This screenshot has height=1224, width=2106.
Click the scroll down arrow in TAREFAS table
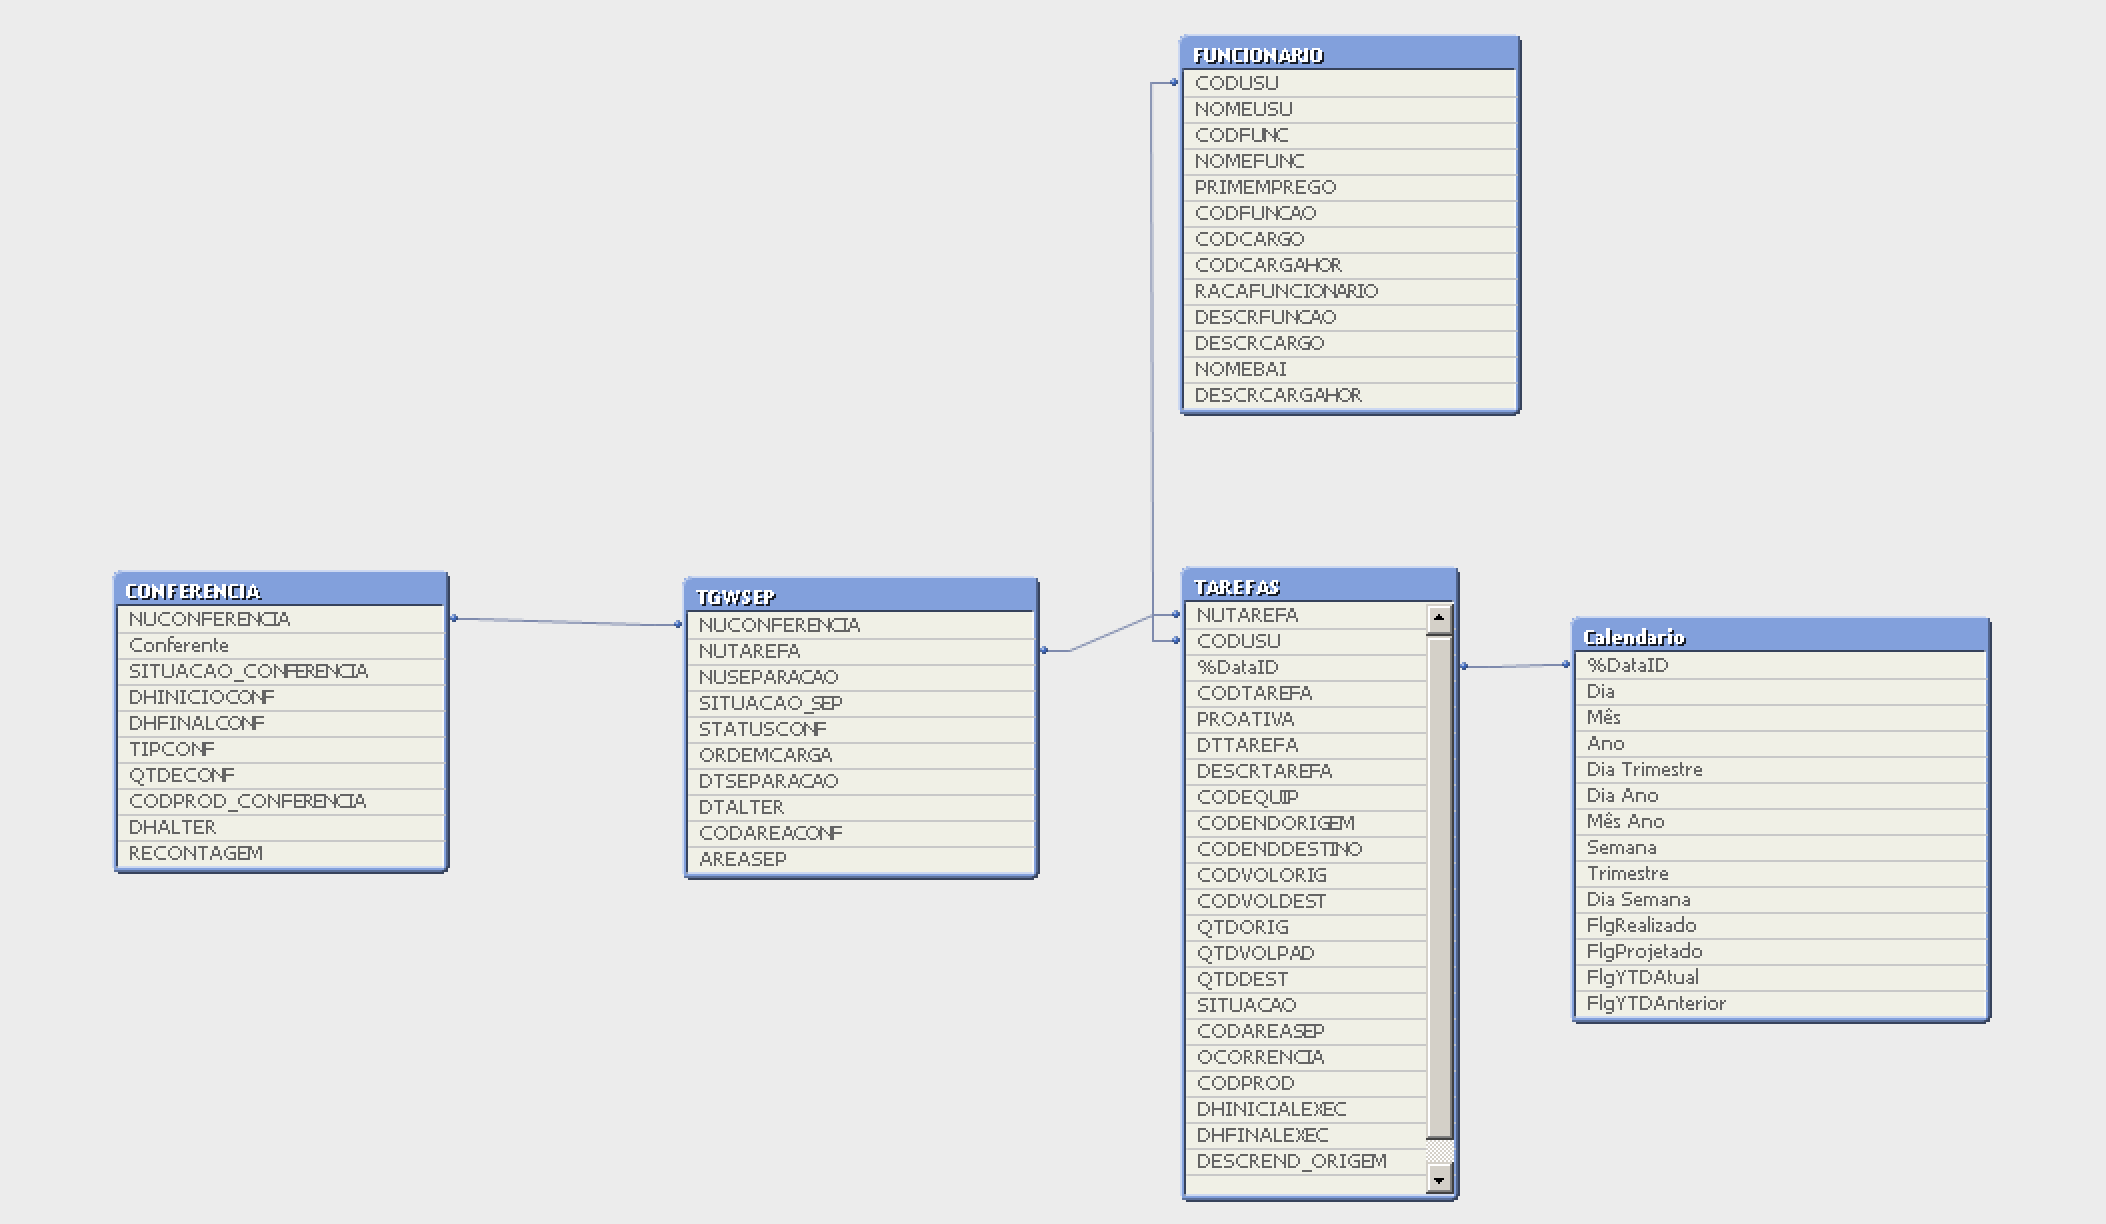(1439, 1180)
